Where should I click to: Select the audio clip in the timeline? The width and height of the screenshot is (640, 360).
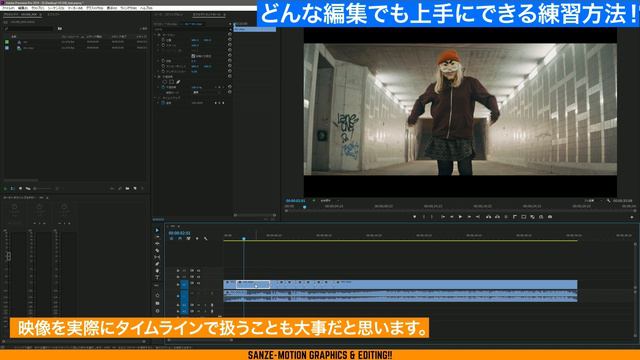tap(400, 296)
